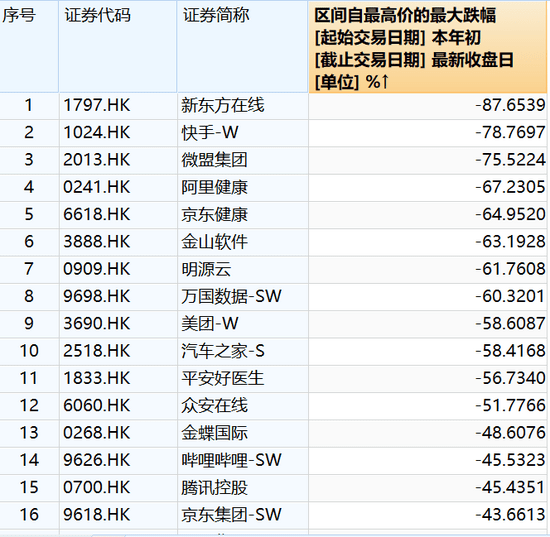This screenshot has height=537, width=550.
Task: Click the 京东健康 cell
Action: [243, 215]
